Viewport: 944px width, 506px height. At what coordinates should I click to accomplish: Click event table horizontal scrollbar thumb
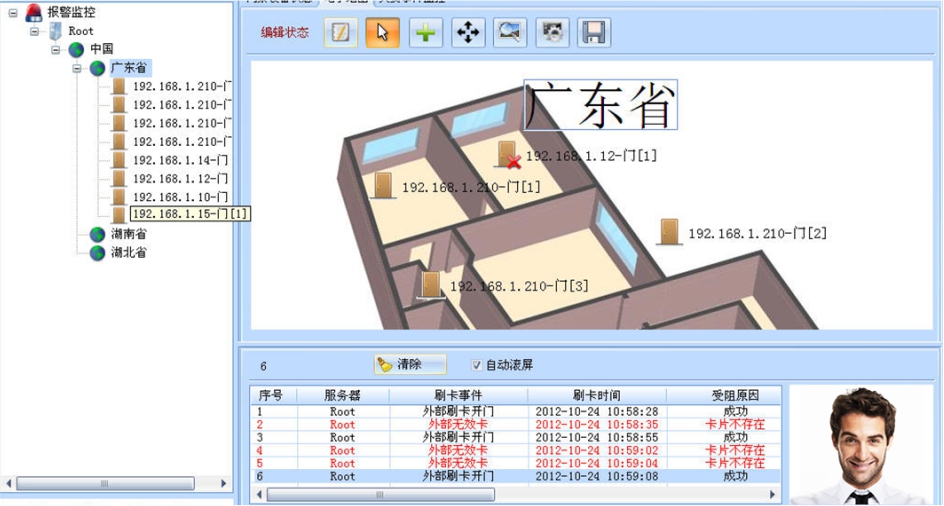(x=380, y=495)
